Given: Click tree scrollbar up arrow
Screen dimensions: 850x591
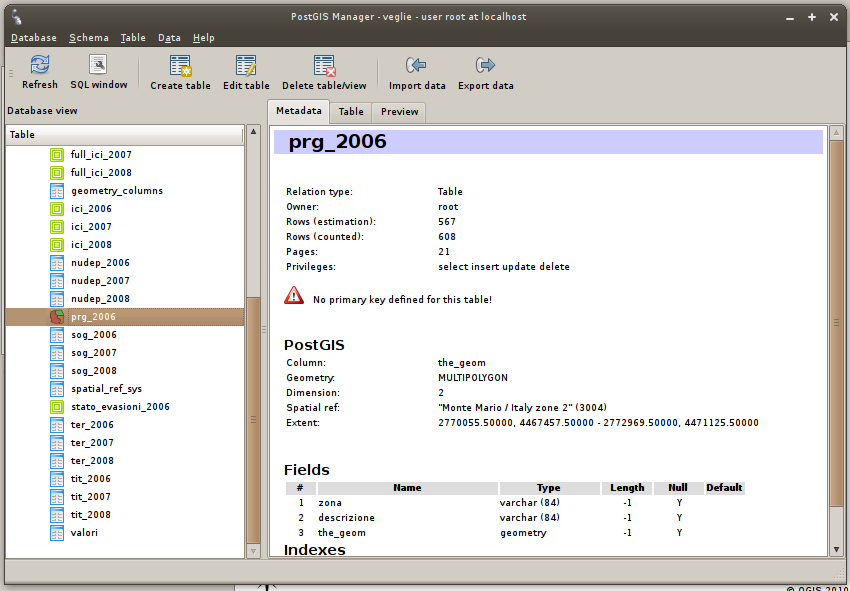Looking at the screenshot, I should click(253, 131).
